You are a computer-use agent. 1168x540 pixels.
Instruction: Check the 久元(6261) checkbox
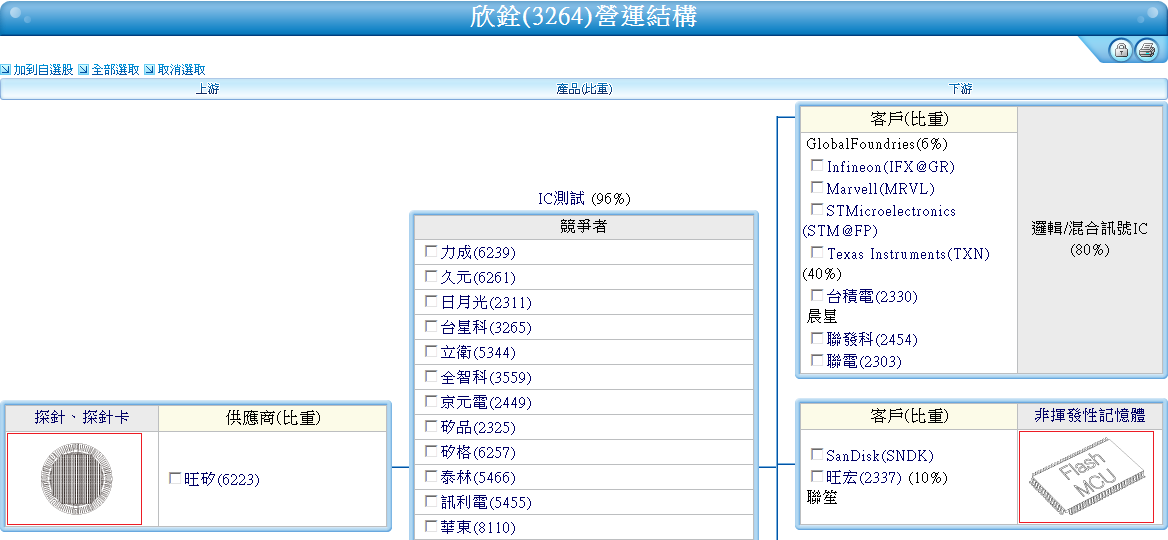click(x=431, y=276)
